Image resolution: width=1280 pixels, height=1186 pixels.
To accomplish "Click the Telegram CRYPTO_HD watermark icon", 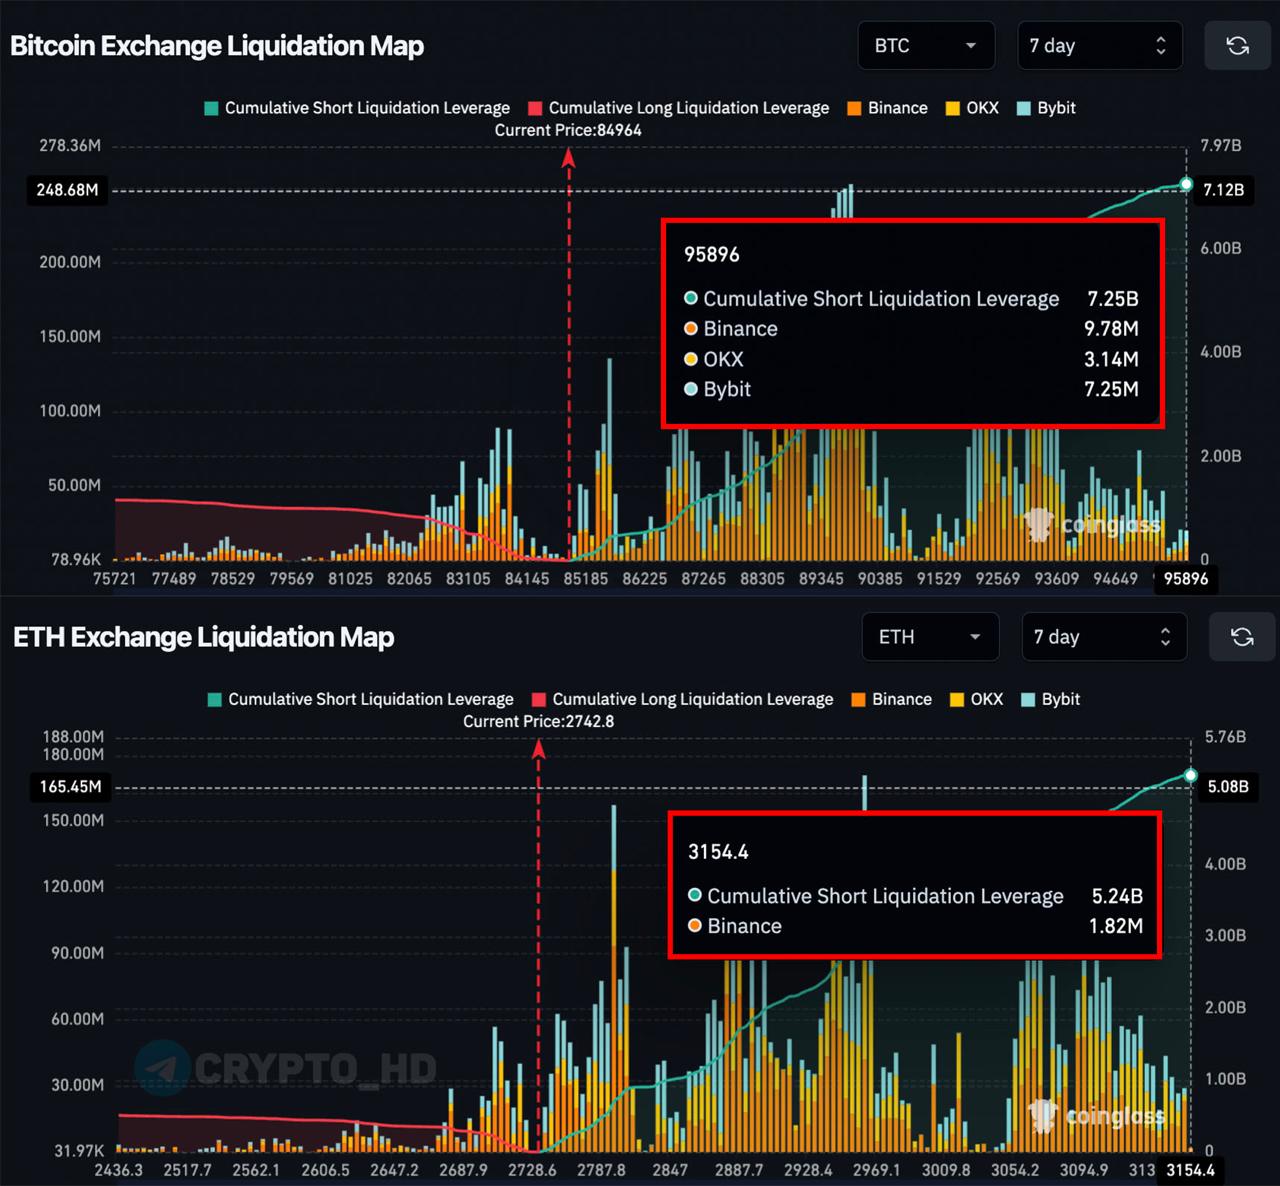I will pyautogui.click(x=162, y=1068).
